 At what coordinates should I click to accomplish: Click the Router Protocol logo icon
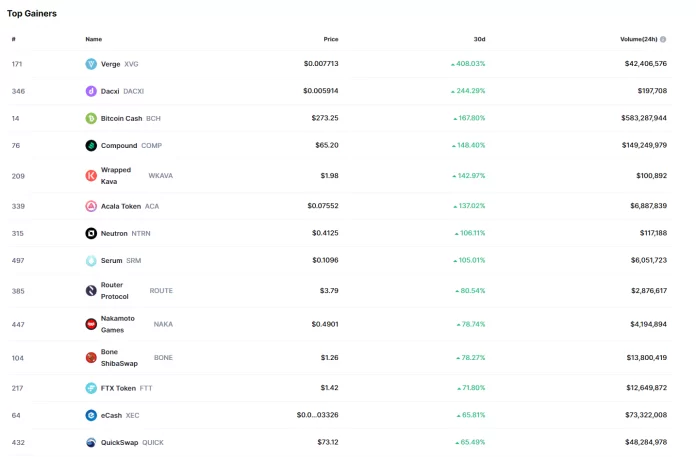(x=91, y=291)
